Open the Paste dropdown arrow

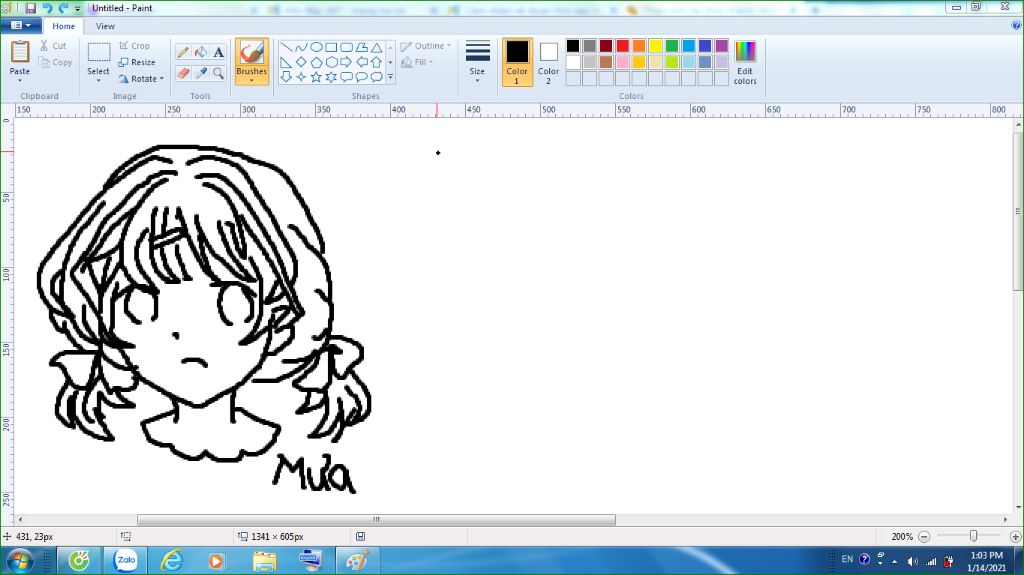20,80
